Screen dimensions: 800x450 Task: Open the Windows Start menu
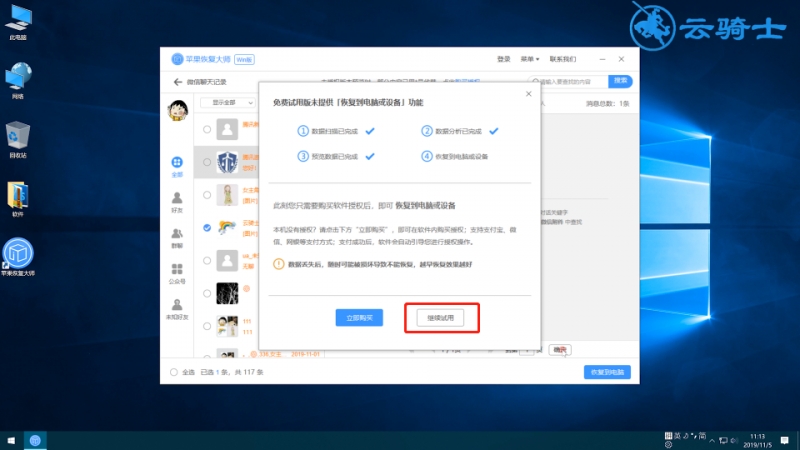click(11, 440)
